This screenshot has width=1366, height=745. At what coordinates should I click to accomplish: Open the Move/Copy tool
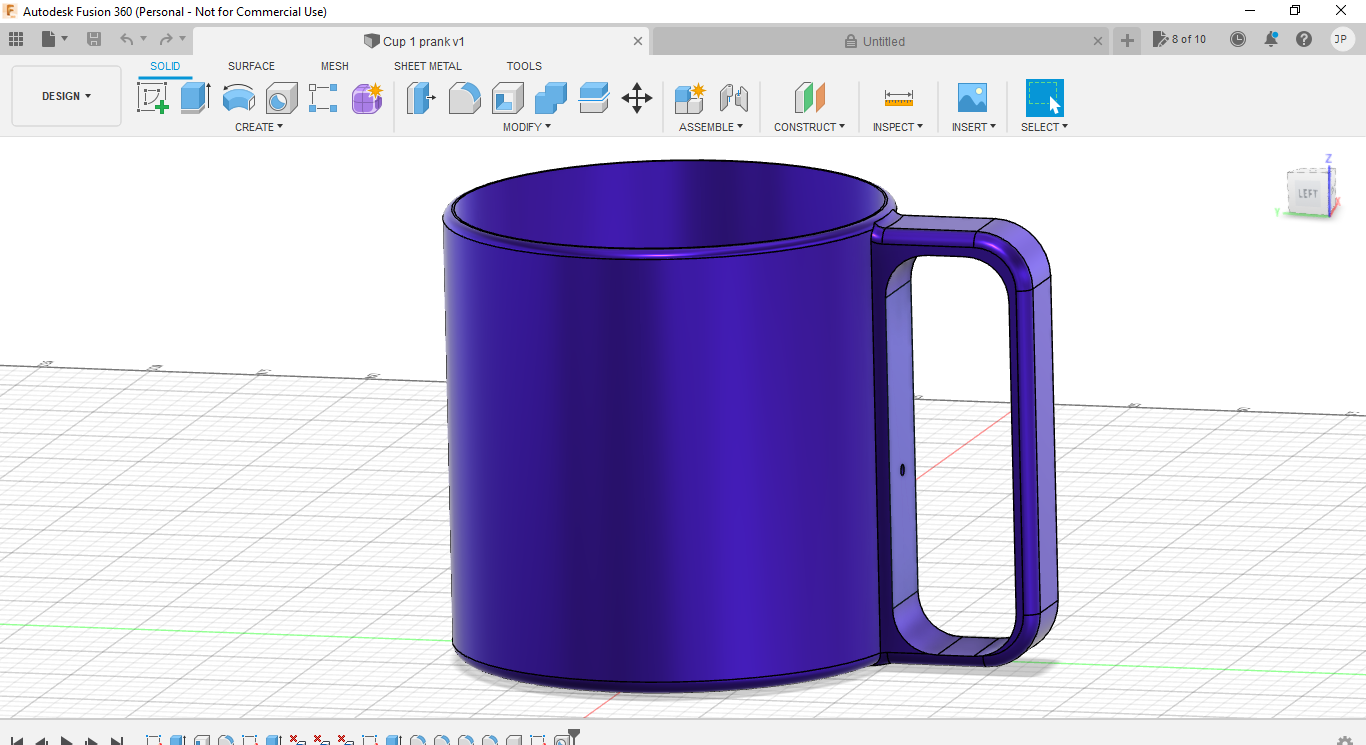click(637, 97)
